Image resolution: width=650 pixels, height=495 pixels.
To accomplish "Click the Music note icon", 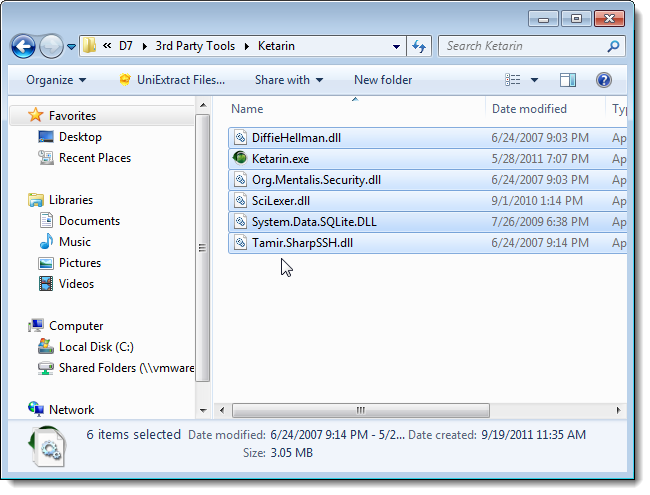I will tap(46, 241).
